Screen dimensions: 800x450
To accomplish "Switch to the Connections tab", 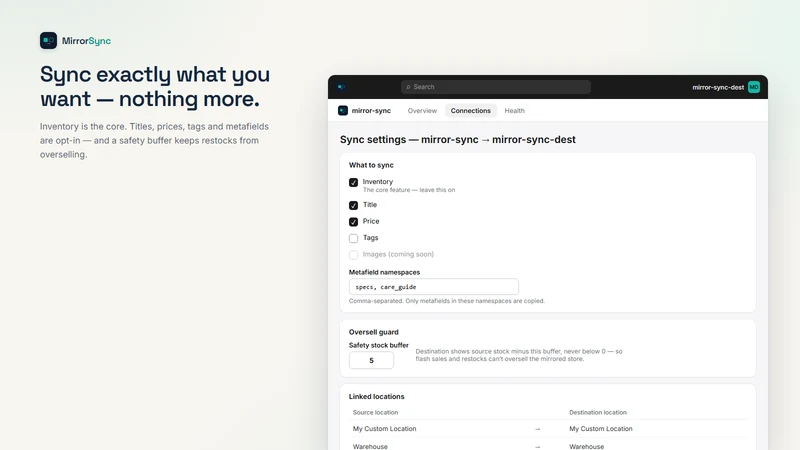I will [470, 110].
